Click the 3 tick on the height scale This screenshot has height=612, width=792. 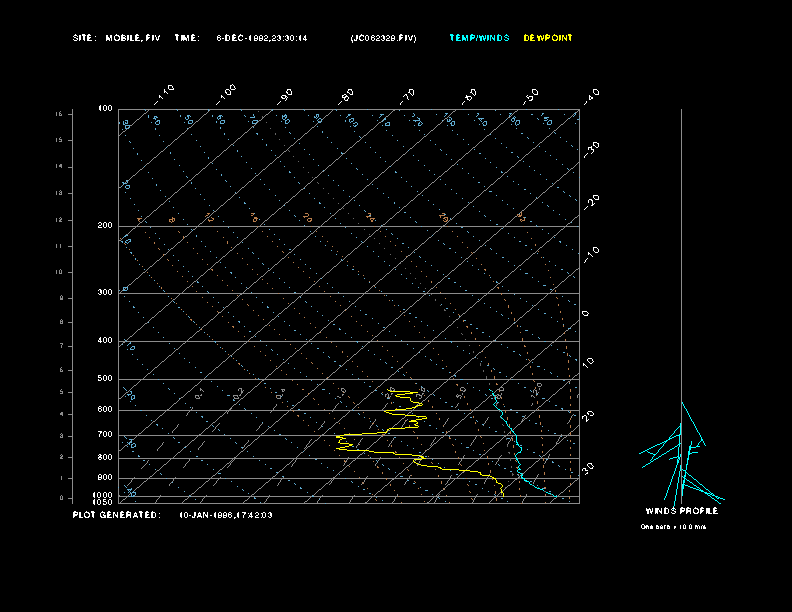pos(62,436)
